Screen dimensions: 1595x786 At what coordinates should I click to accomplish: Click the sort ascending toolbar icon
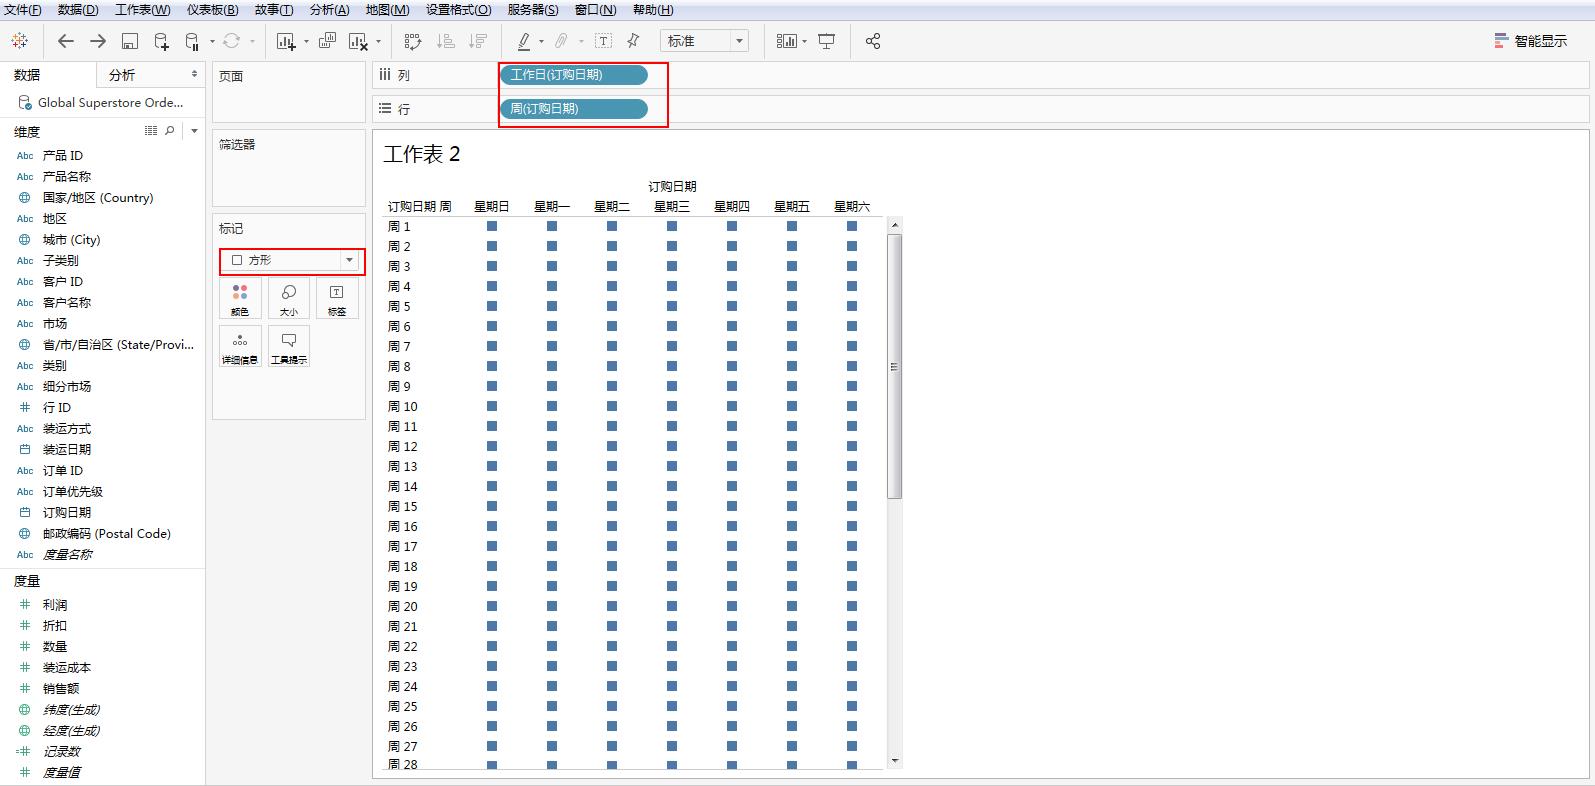pyautogui.click(x=446, y=41)
